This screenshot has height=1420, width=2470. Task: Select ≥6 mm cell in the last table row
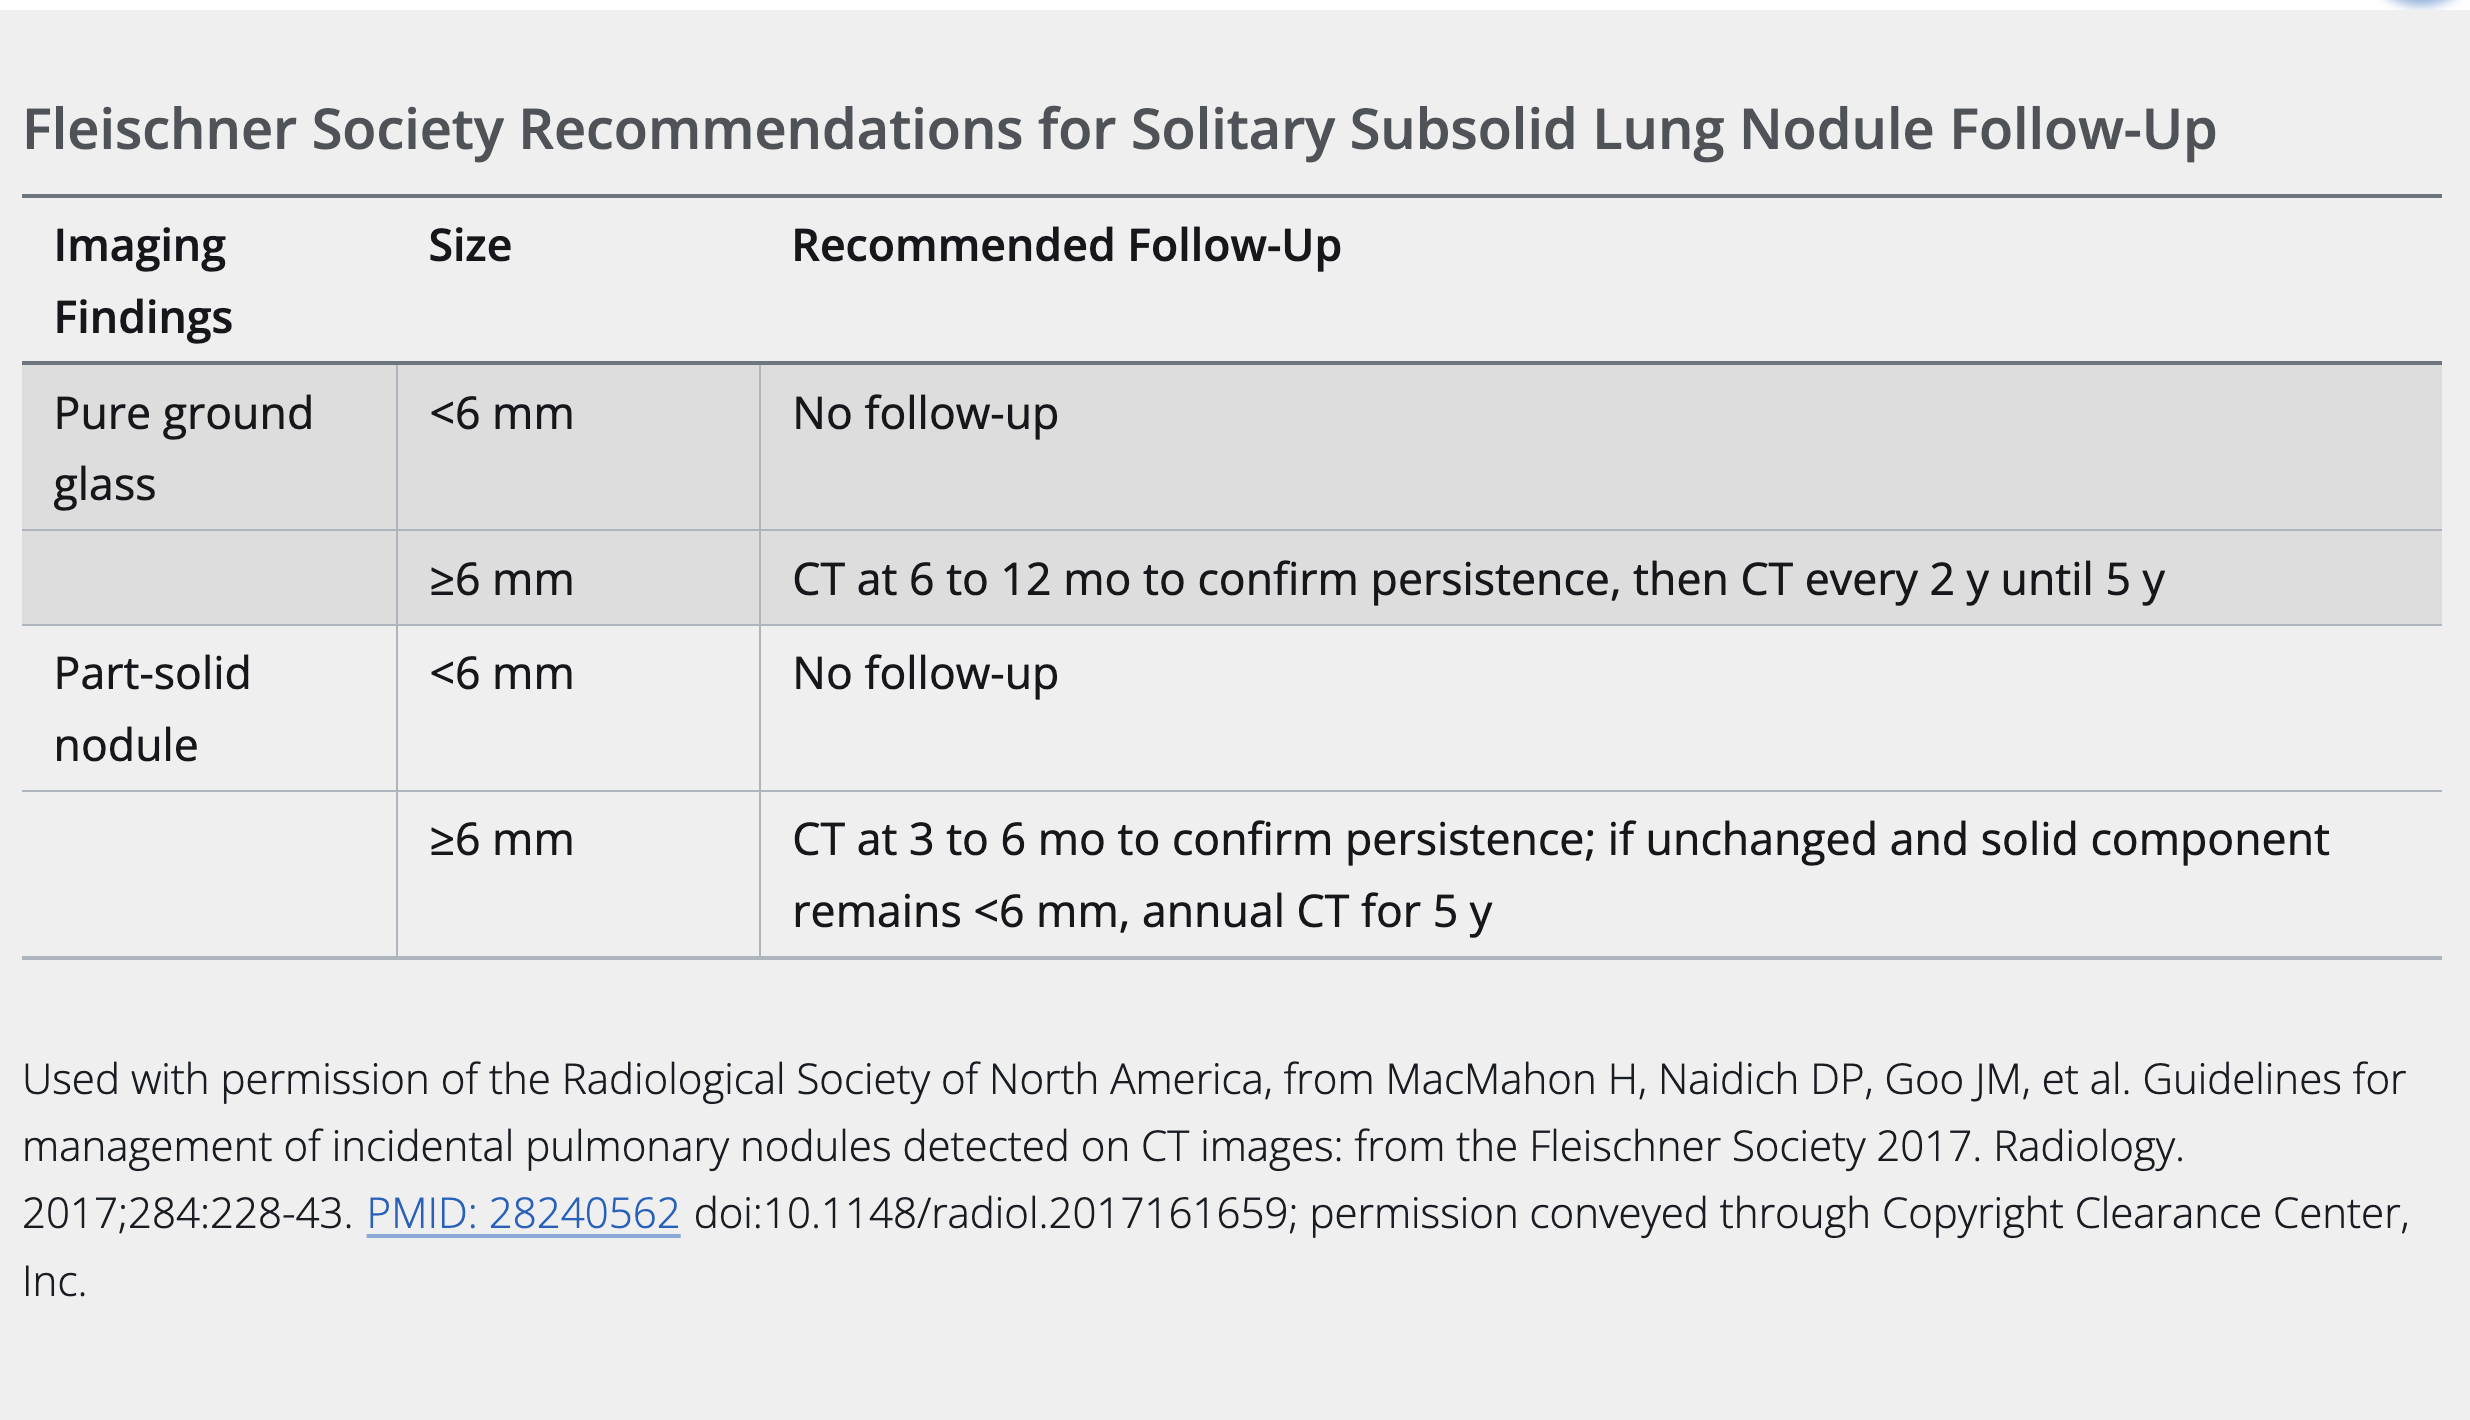tap(502, 840)
